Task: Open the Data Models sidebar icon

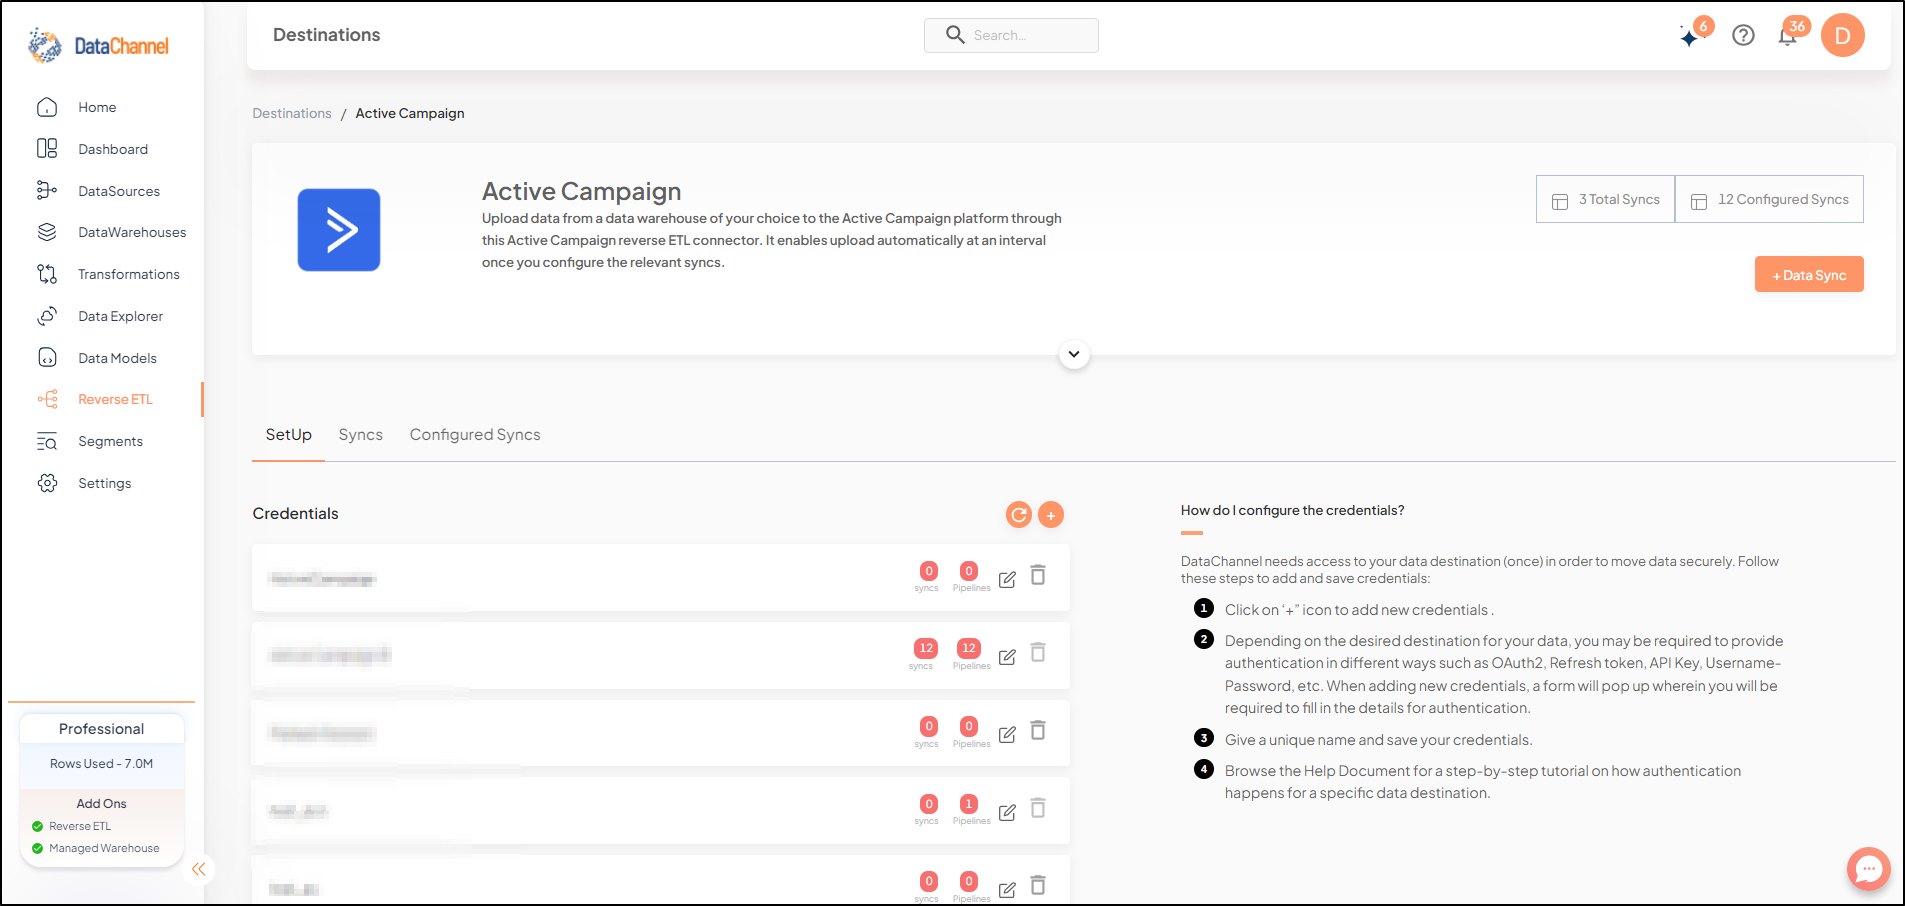Action: 47,358
